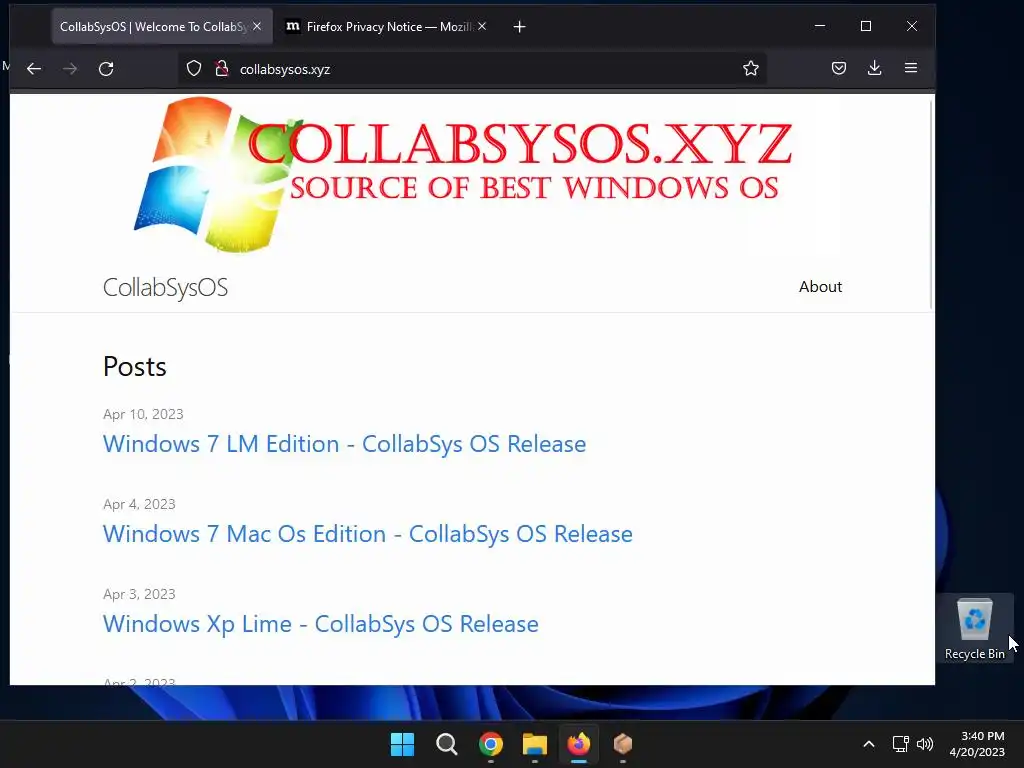Open the Firefox downloads panel
1024x768 pixels.
click(874, 69)
